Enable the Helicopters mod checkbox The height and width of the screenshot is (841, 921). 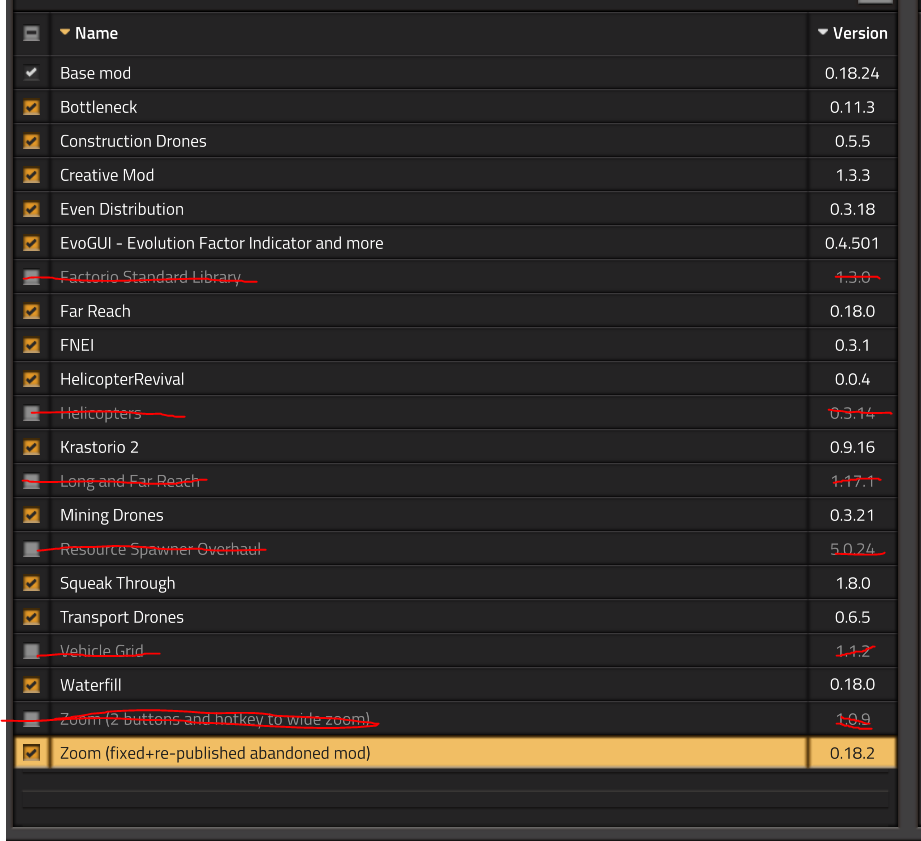(32, 413)
